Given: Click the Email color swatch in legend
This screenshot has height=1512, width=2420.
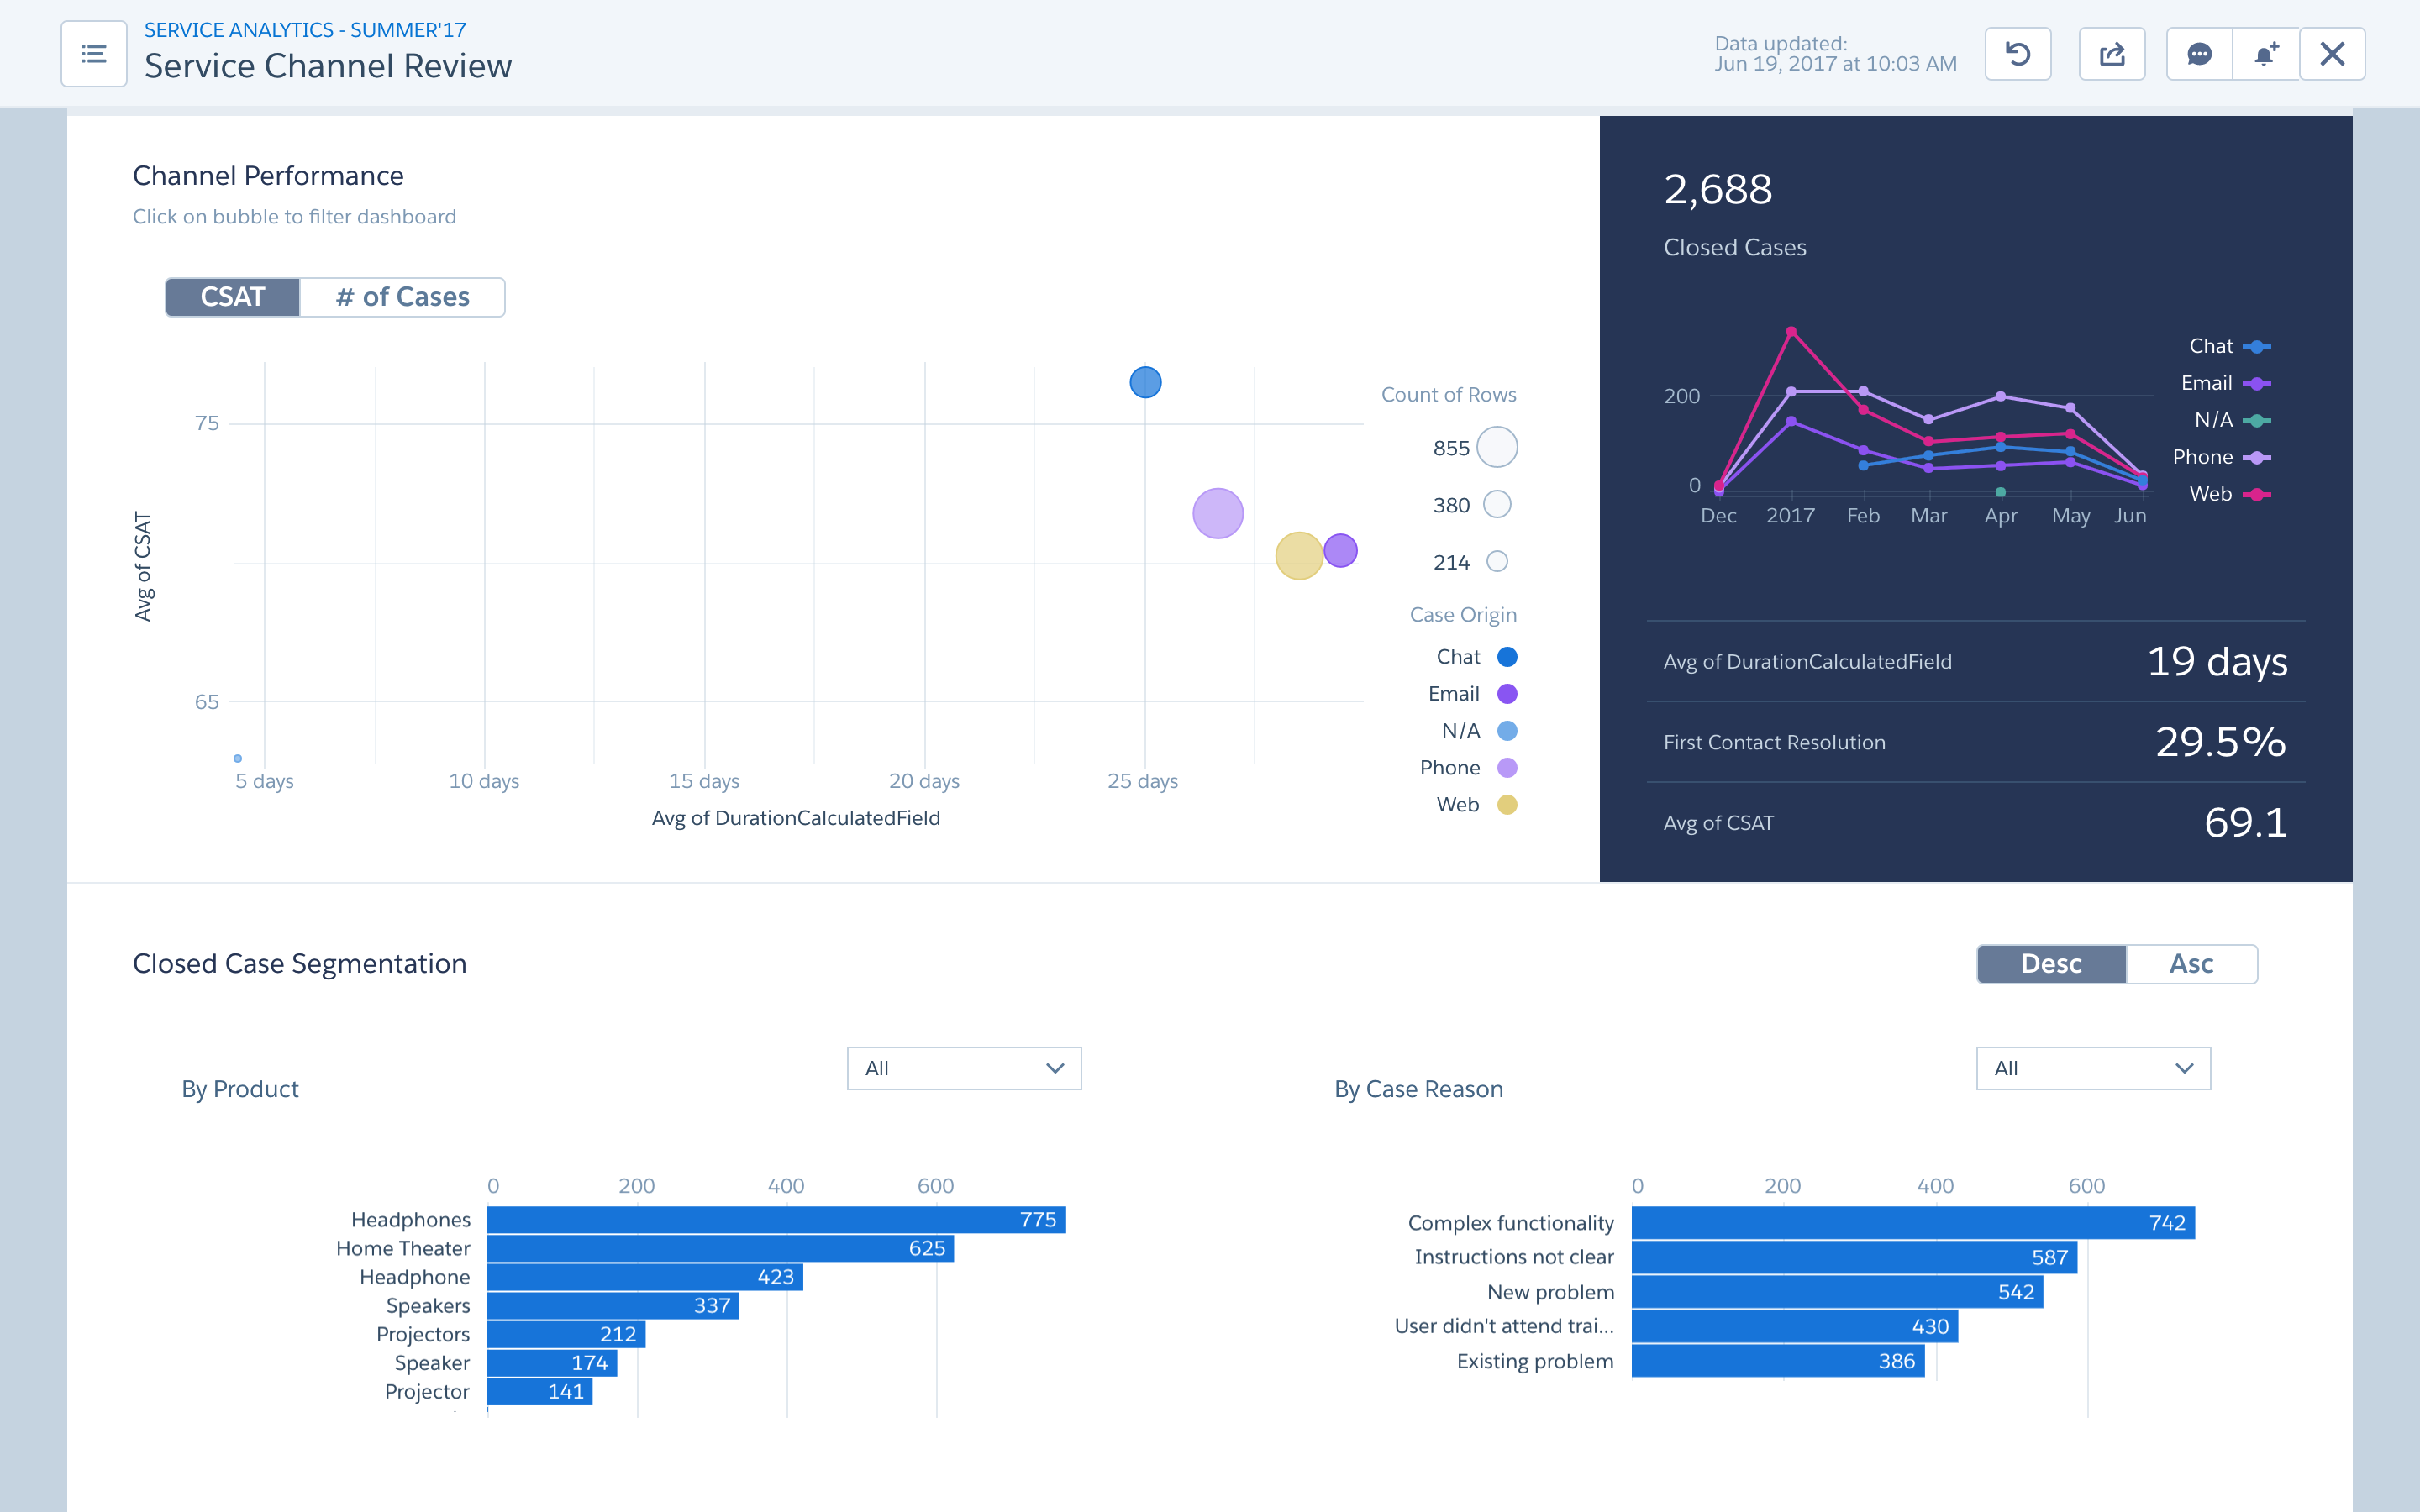Looking at the screenshot, I should click(1506, 694).
